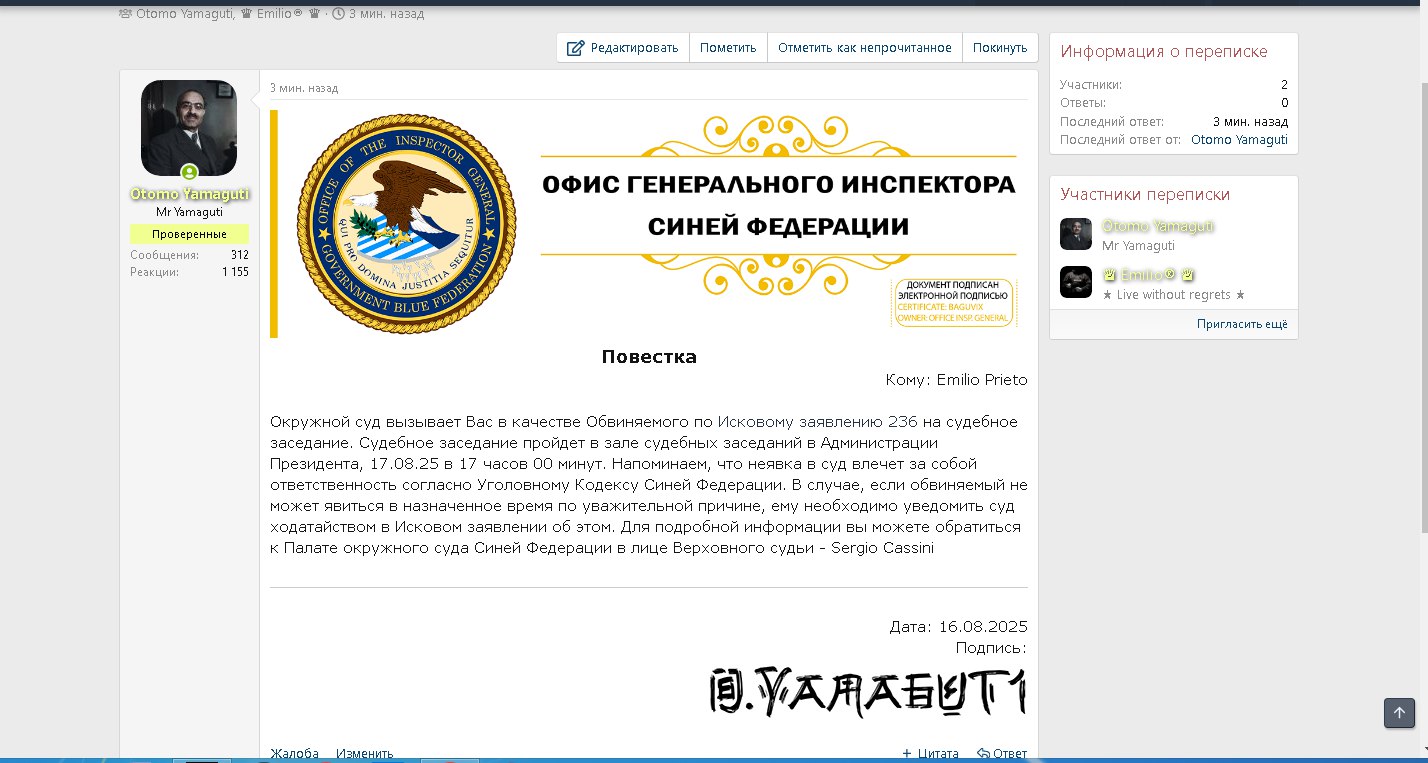Quote the post with Цитата
This screenshot has width=1428, height=763.
pos(930,754)
